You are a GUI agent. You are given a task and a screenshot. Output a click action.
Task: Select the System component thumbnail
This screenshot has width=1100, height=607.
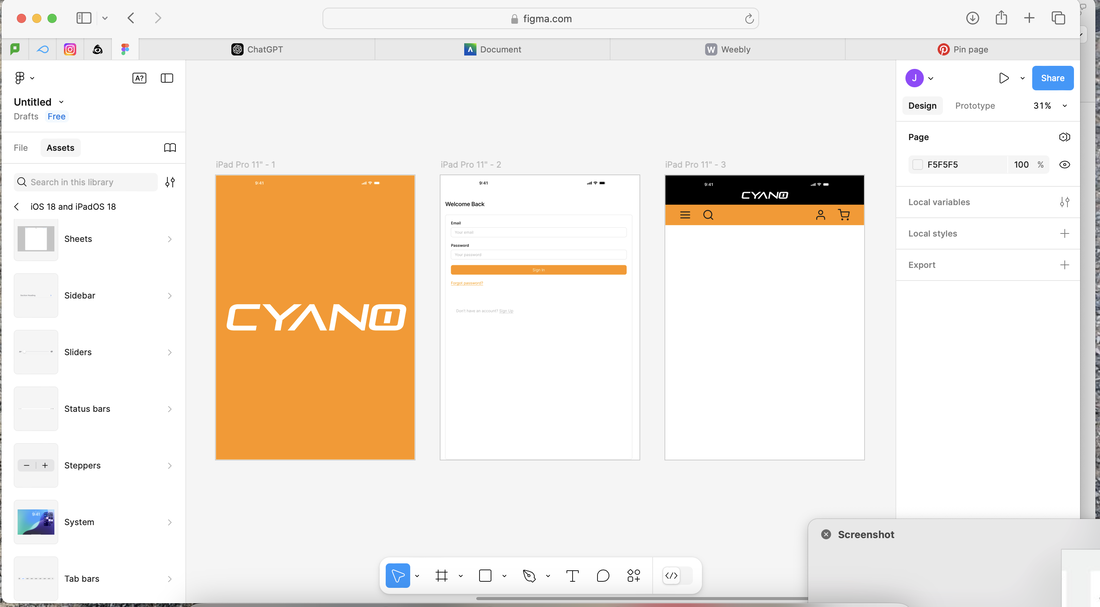(x=36, y=522)
